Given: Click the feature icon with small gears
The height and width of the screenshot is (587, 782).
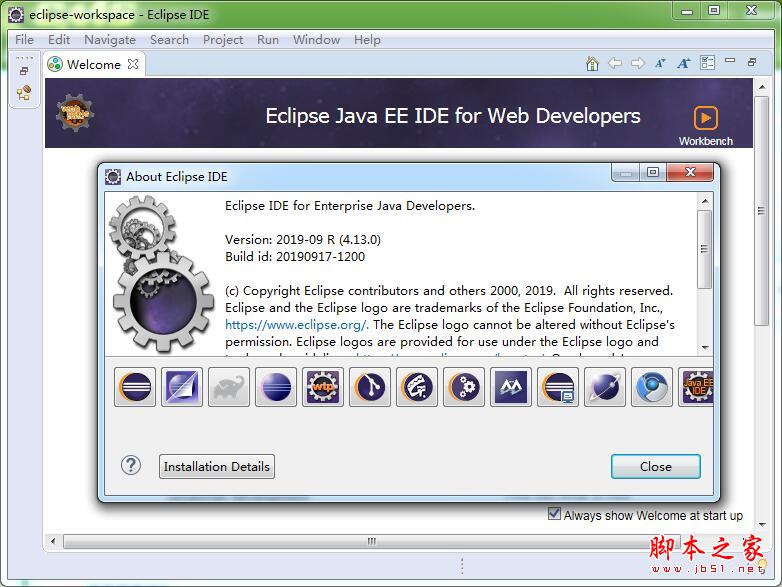Looking at the screenshot, I should pyautogui.click(x=464, y=387).
